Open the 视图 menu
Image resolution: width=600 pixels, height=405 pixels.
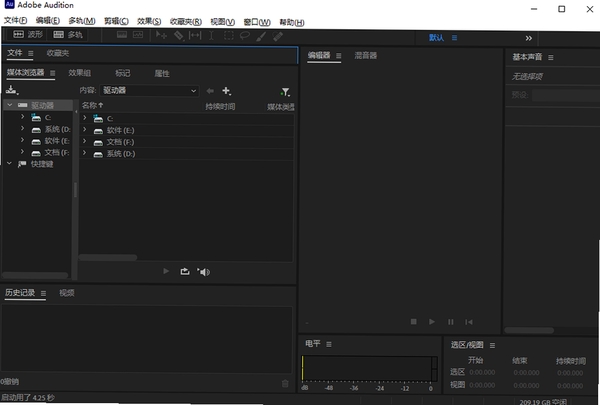point(223,22)
